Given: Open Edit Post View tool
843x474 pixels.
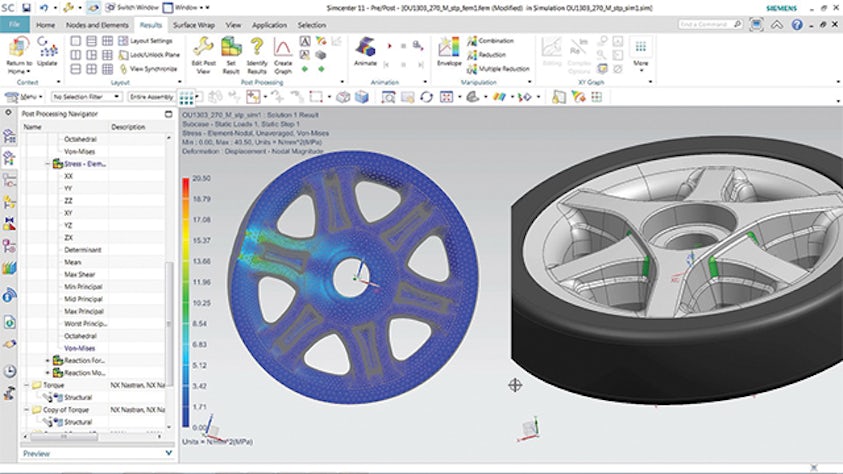Looking at the screenshot, I should point(203,55).
